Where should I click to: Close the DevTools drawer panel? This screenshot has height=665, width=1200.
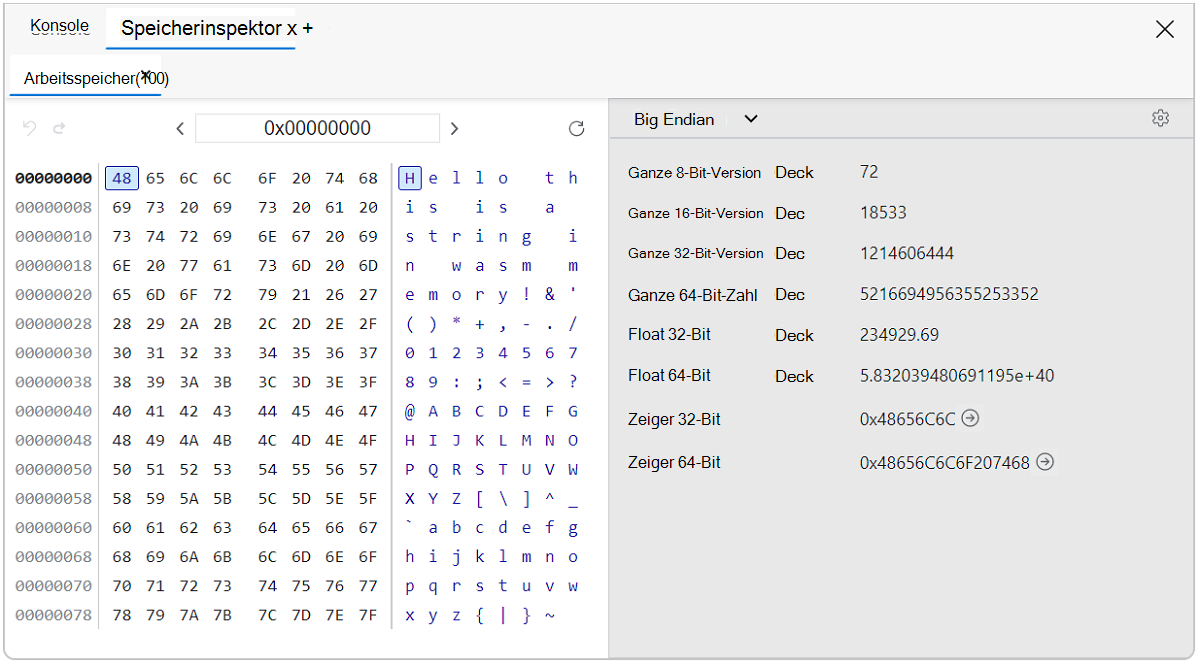[x=1165, y=29]
